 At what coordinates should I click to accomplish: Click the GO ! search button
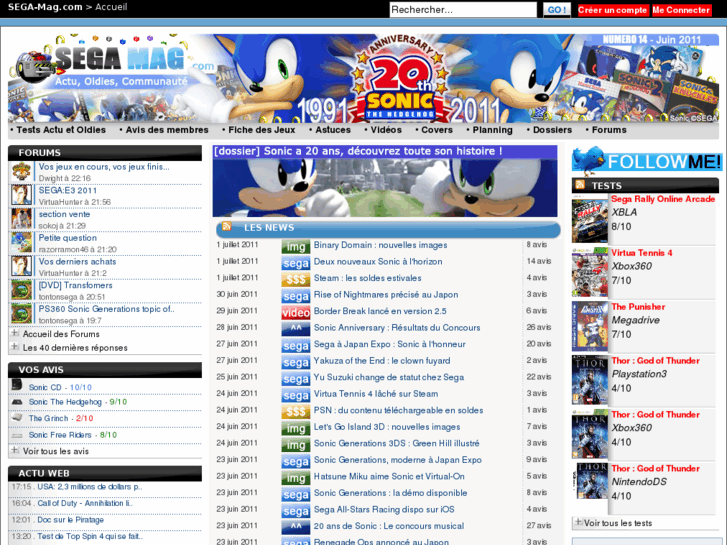[557, 10]
